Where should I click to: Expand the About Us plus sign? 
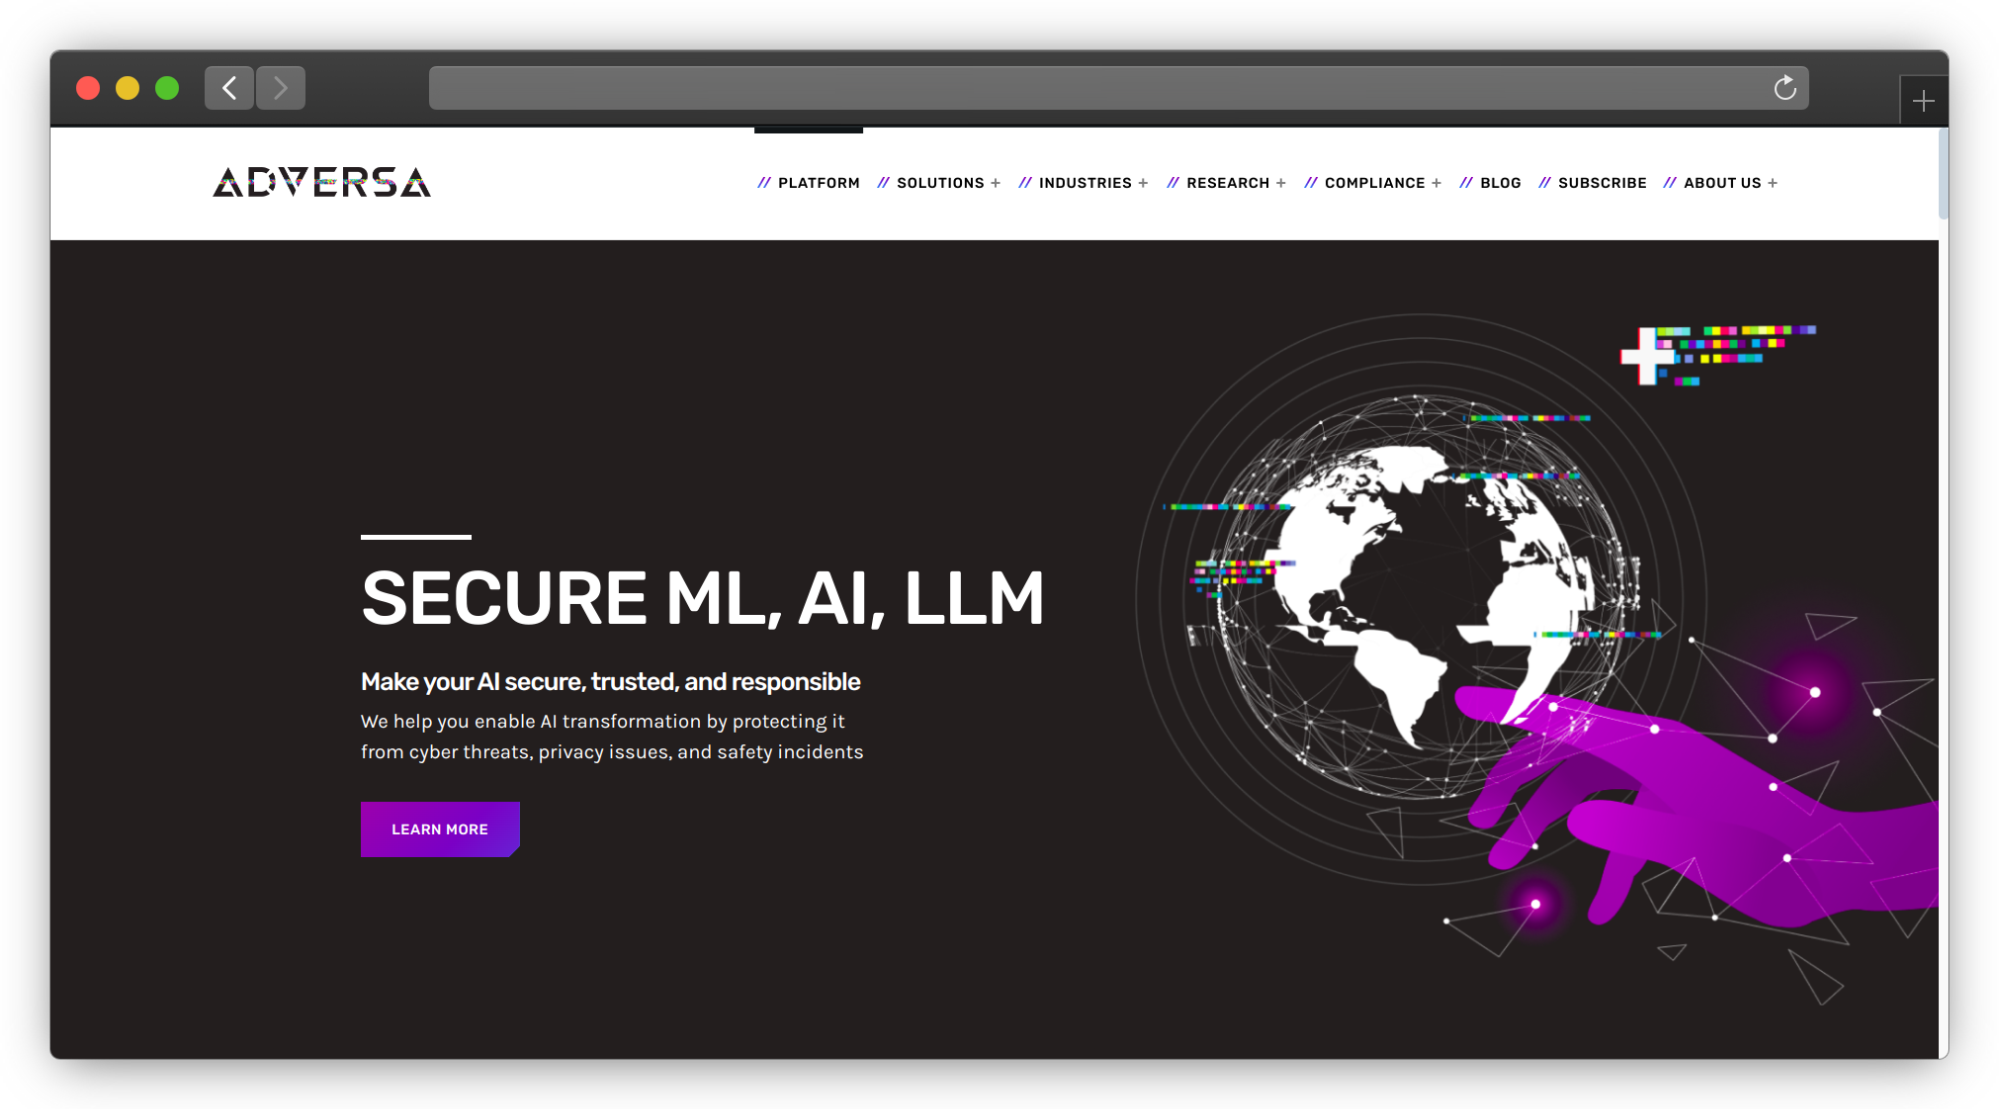(x=1773, y=183)
